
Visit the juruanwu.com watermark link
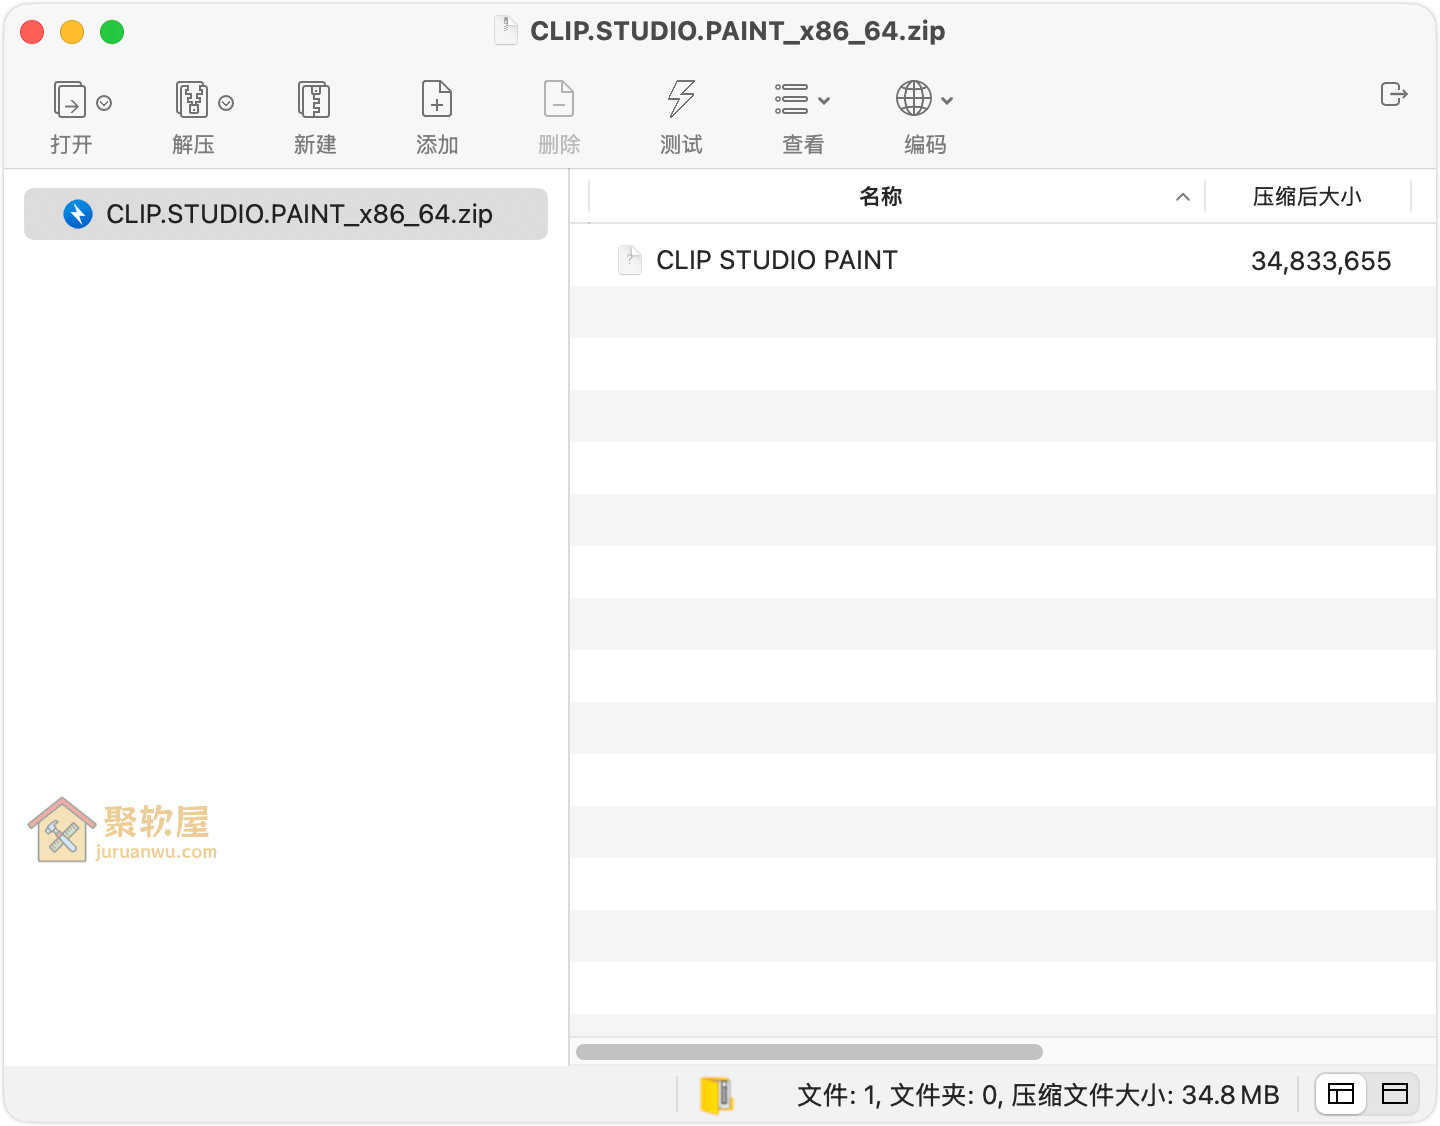point(155,852)
